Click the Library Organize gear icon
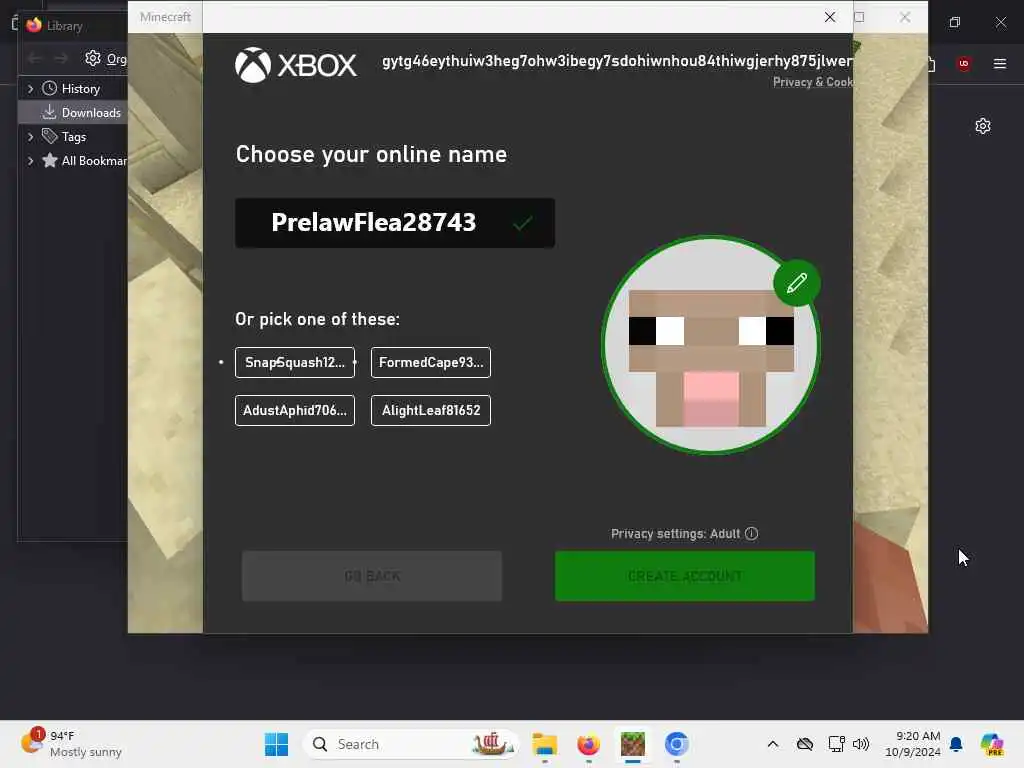Image resolution: width=1024 pixels, height=768 pixels. [x=93, y=59]
